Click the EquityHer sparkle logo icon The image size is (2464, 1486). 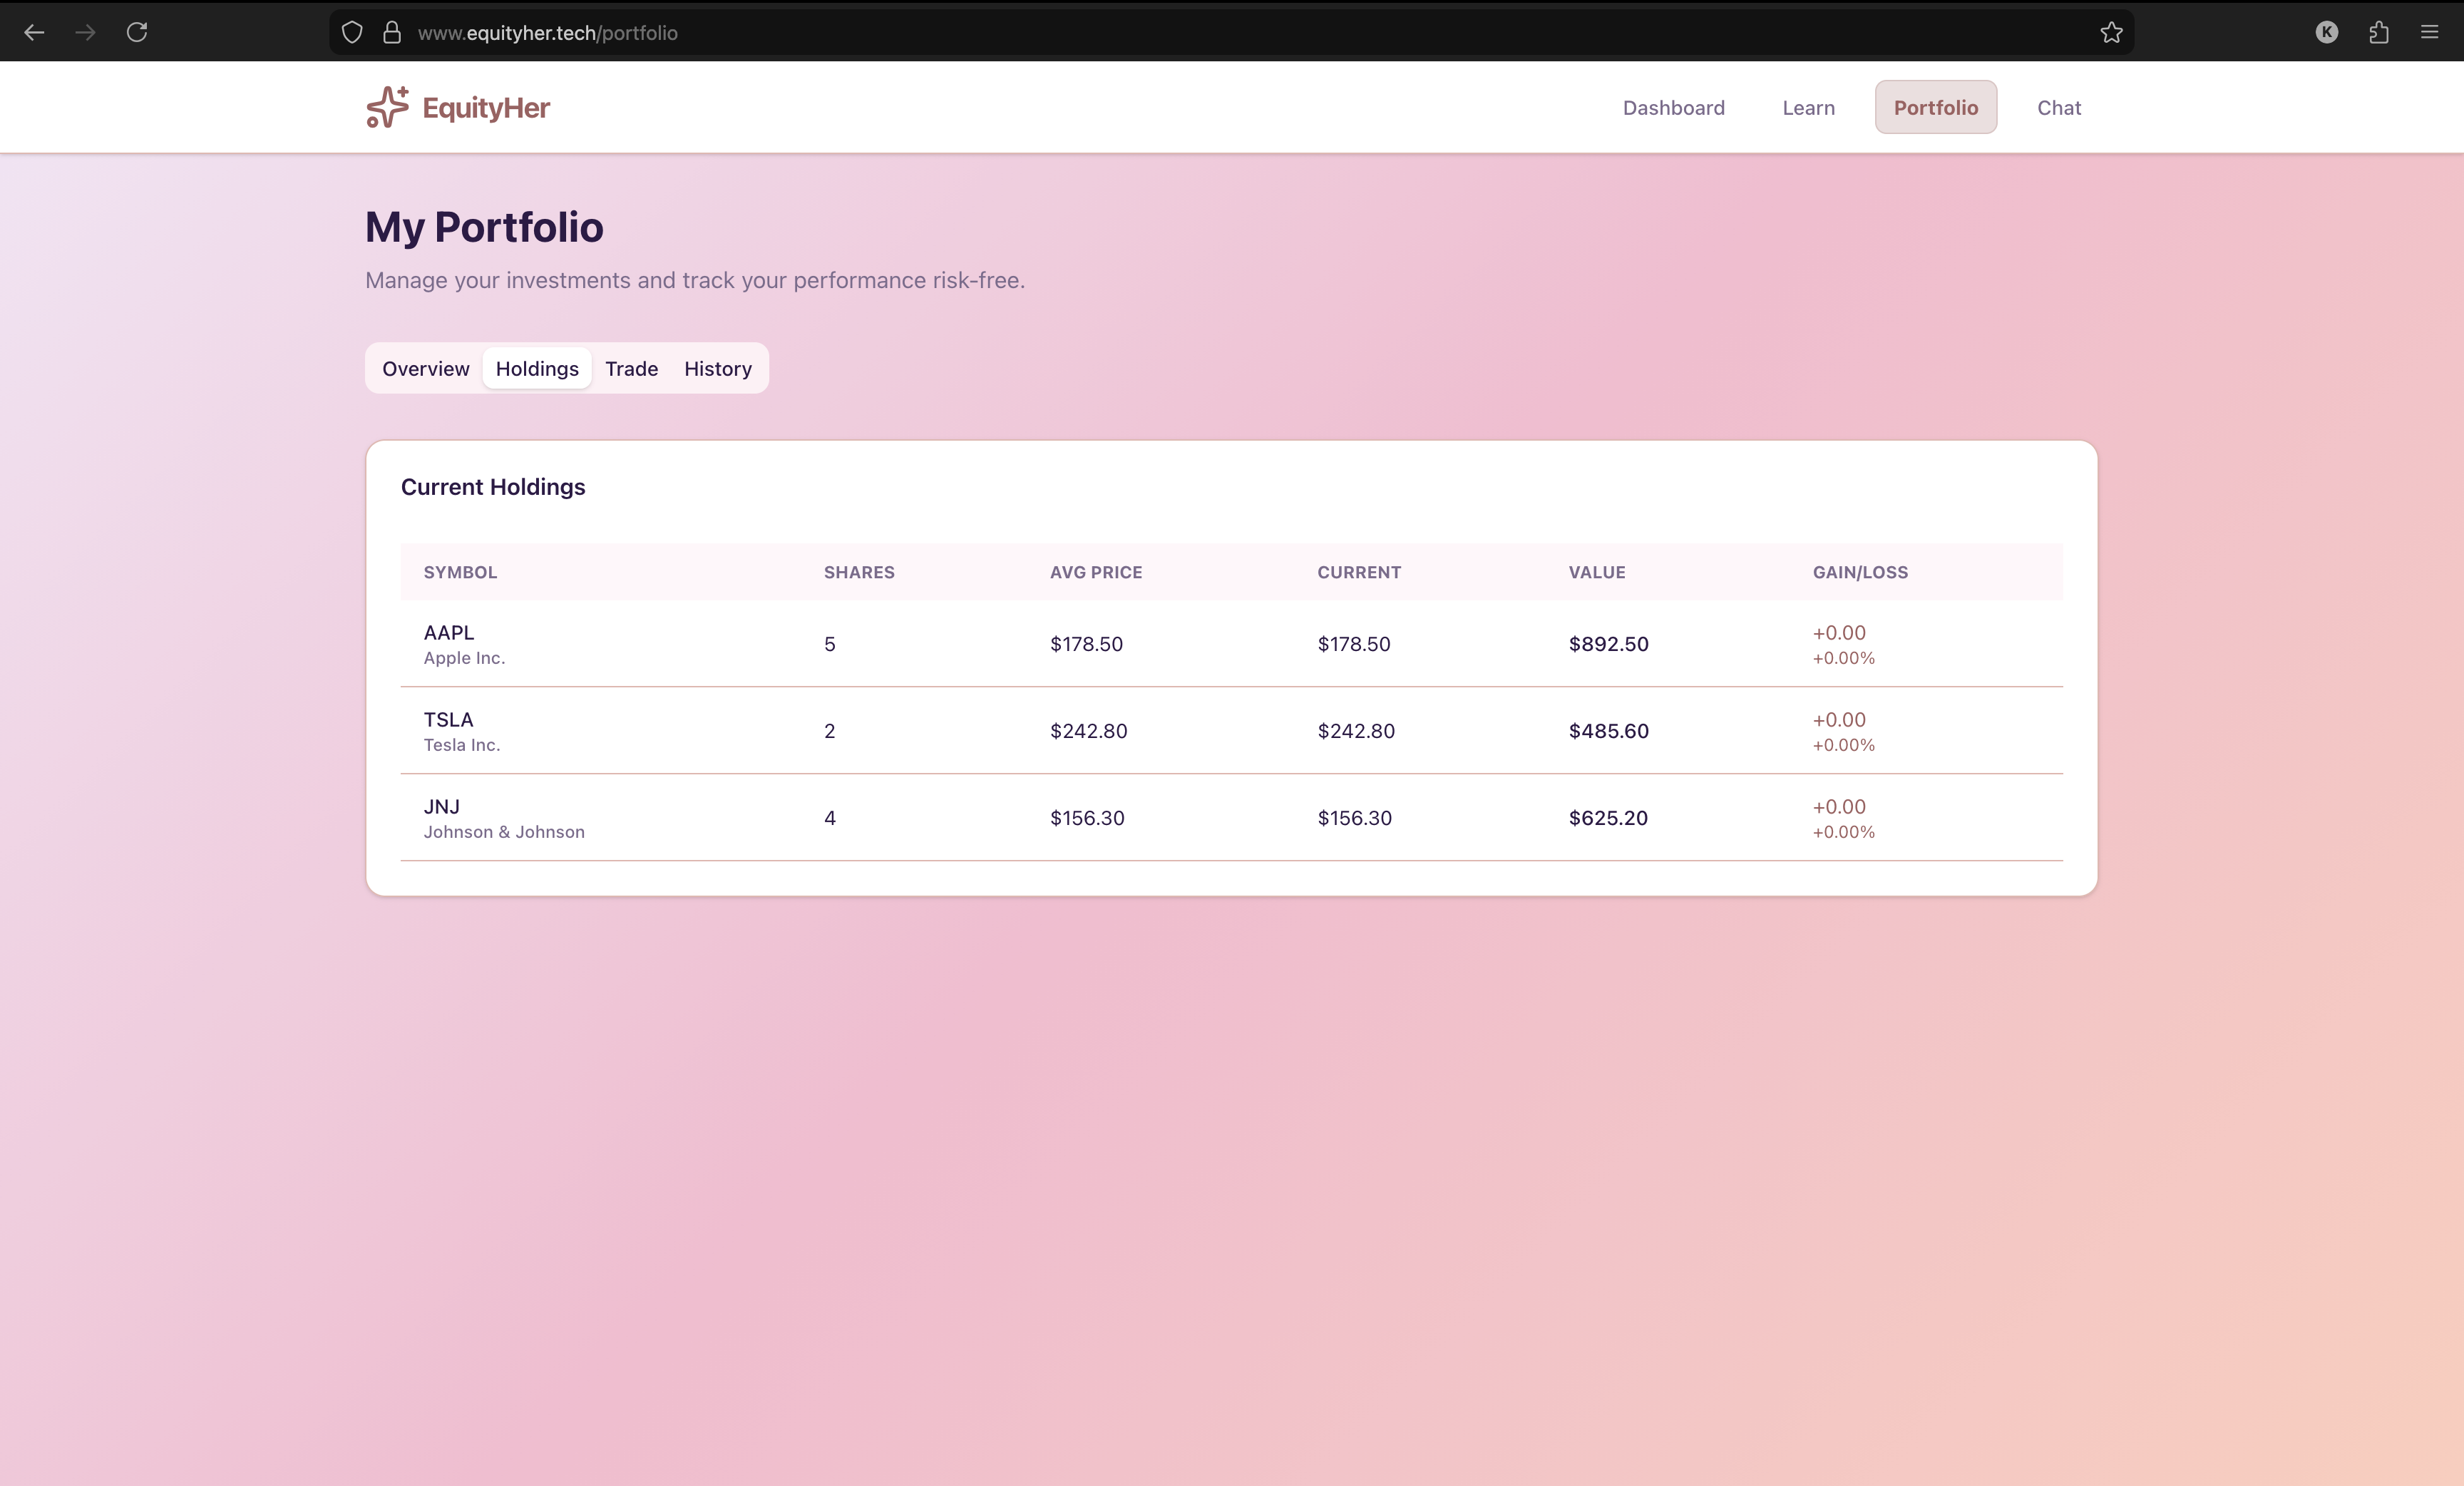(x=387, y=107)
